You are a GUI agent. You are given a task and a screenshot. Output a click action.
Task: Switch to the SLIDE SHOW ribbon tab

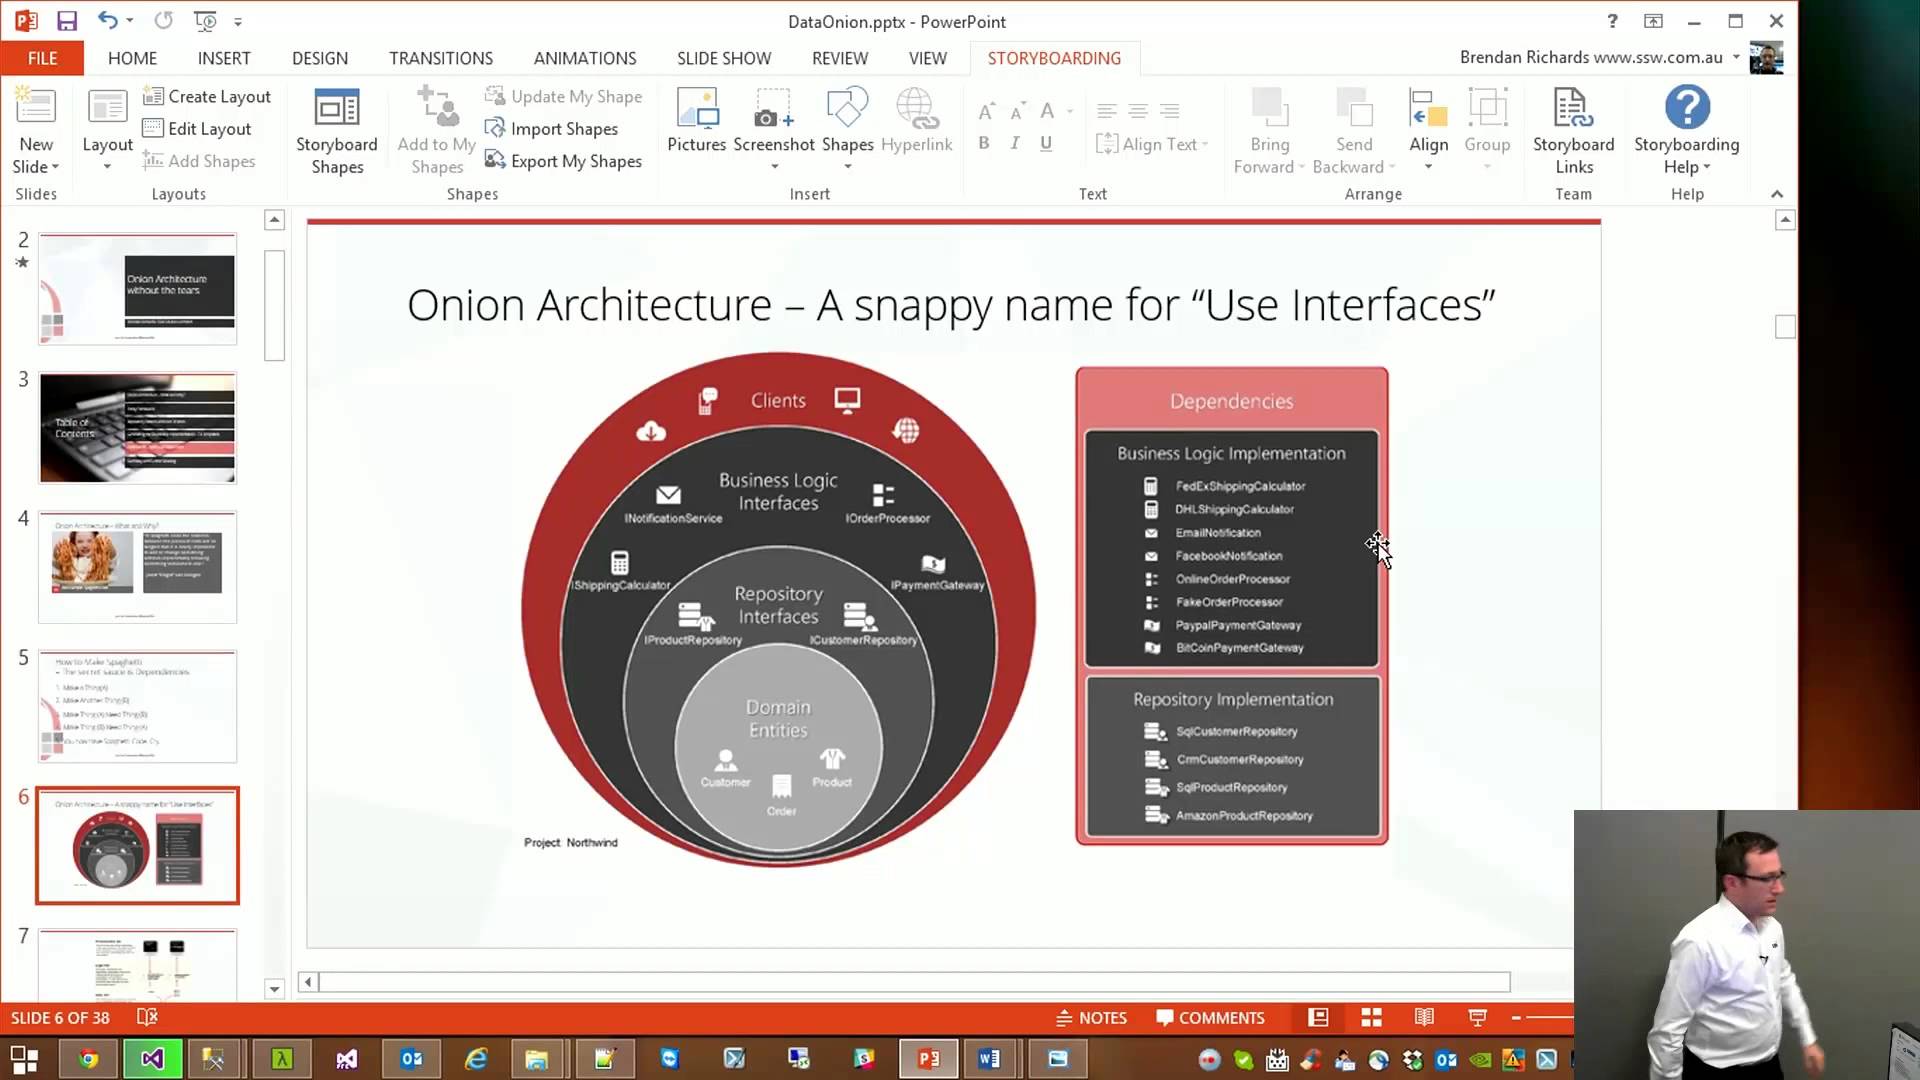click(723, 58)
